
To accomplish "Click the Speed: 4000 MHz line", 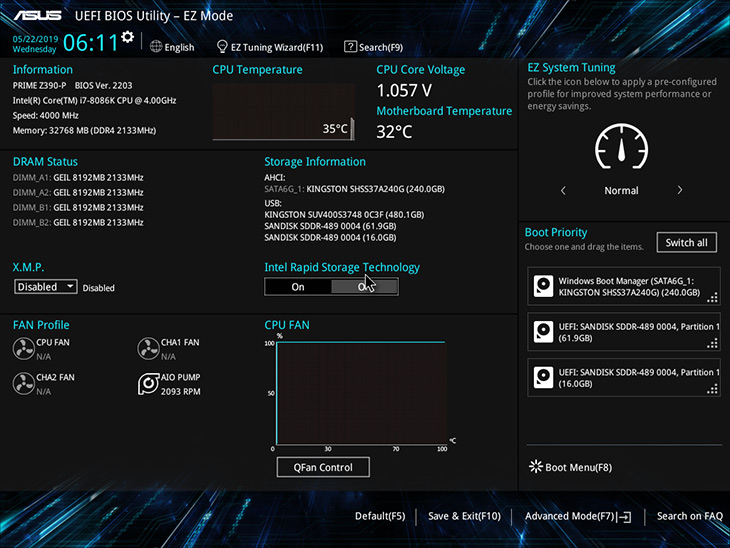I will point(46,115).
